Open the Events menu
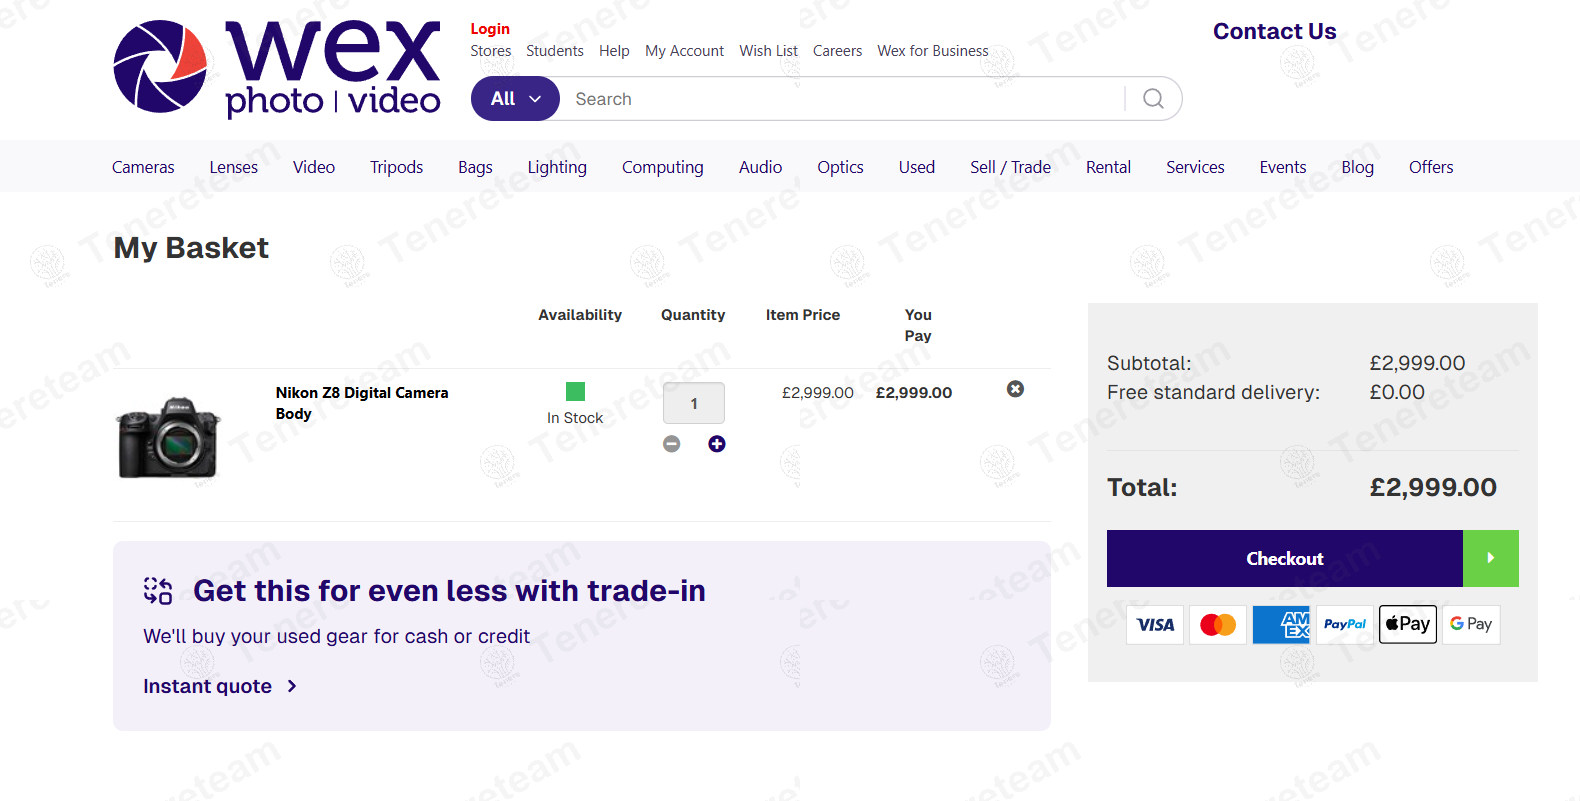The width and height of the screenshot is (1580, 801). [x=1283, y=167]
